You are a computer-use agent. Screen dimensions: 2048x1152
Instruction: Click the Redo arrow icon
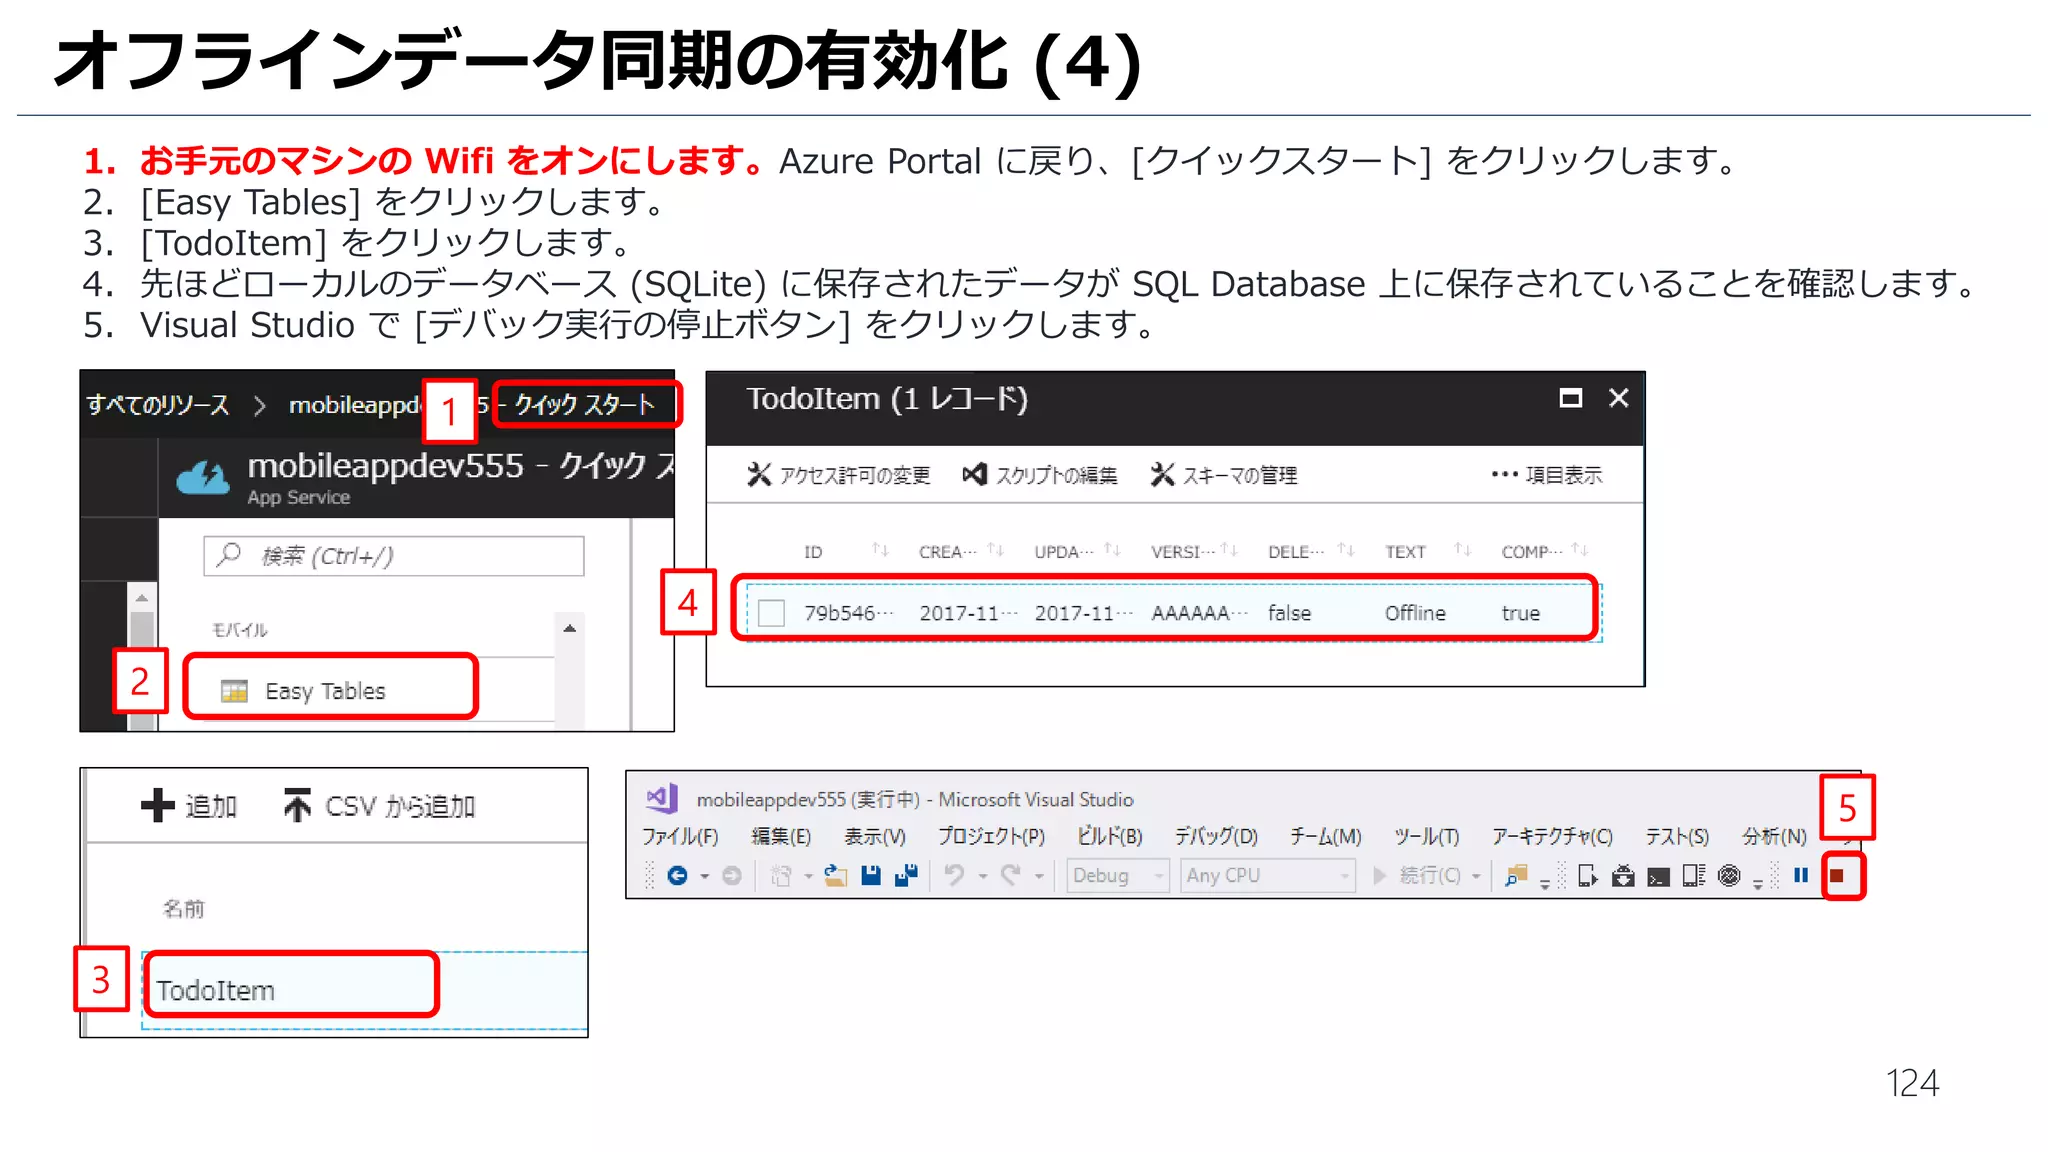(1011, 876)
